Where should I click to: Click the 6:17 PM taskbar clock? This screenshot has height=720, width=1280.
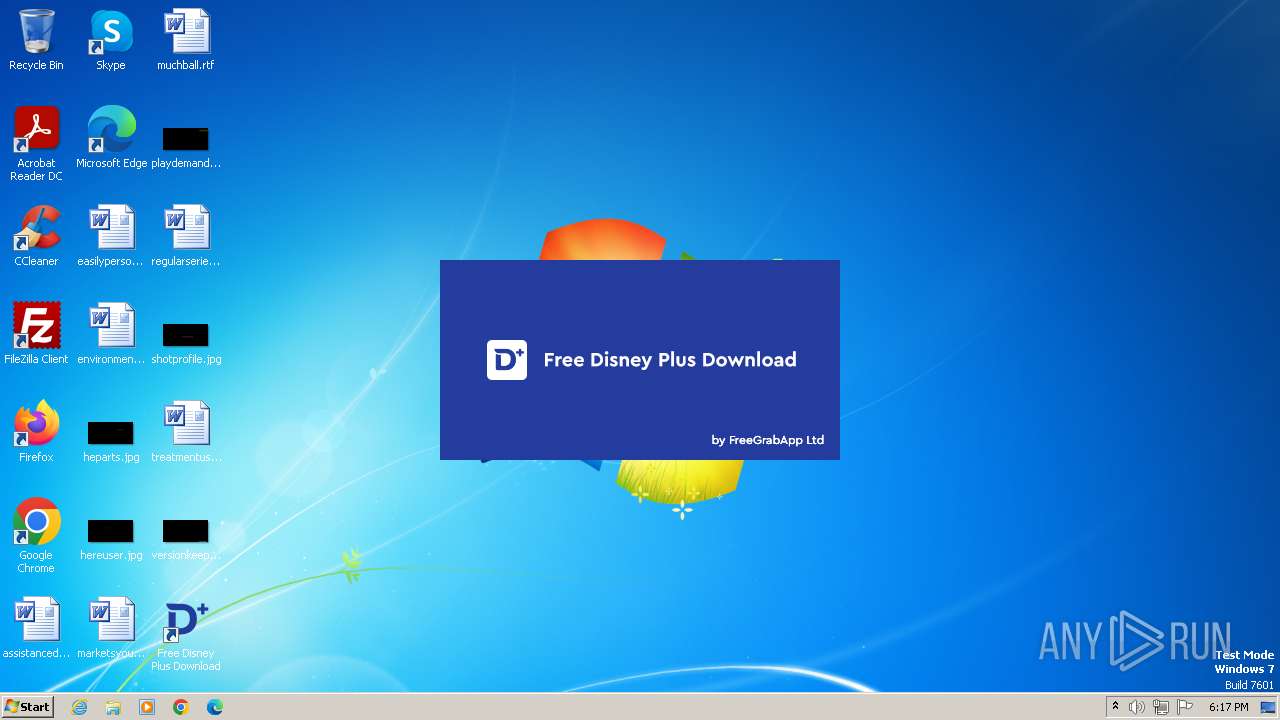coord(1229,707)
